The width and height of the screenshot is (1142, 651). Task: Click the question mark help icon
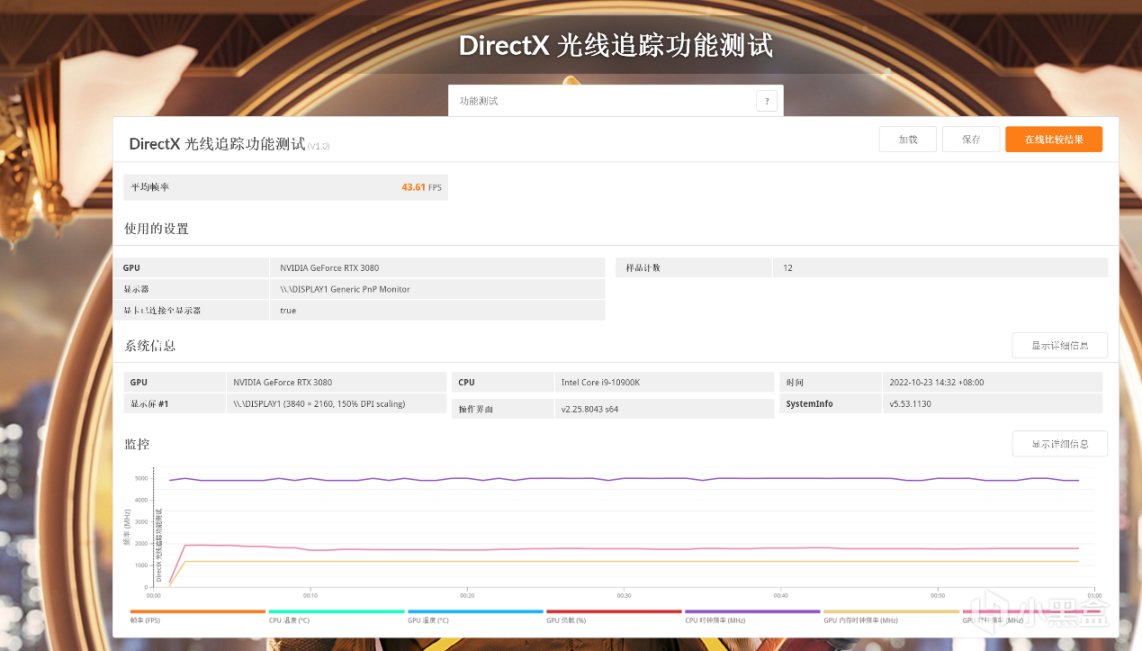tap(766, 101)
